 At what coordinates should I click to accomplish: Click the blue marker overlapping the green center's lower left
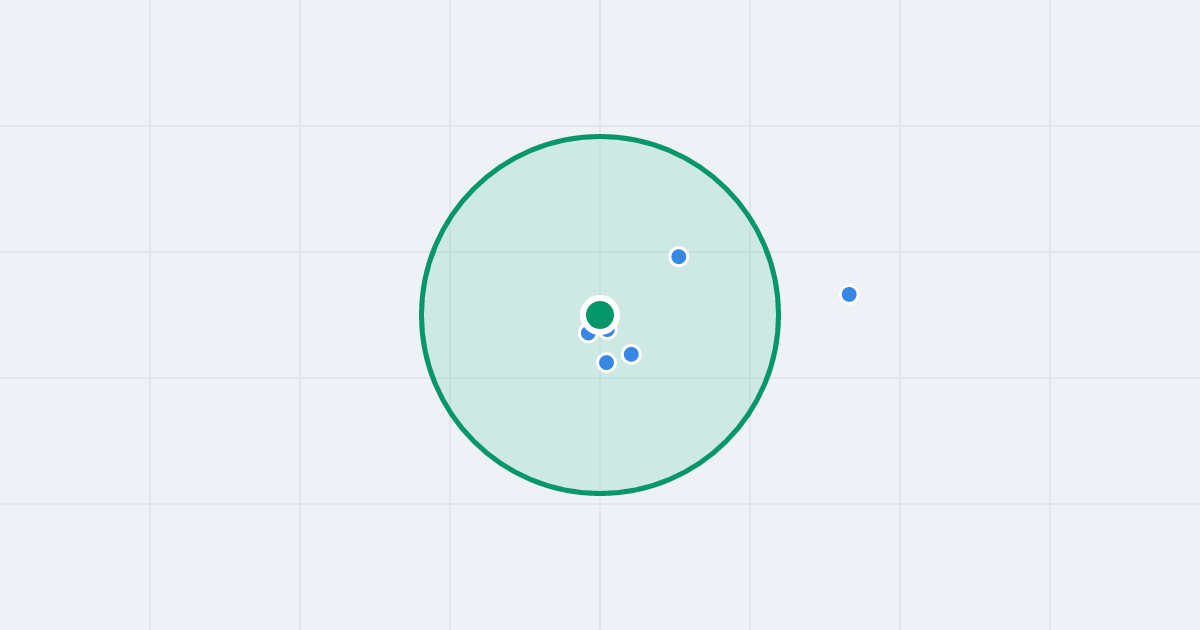click(587, 334)
